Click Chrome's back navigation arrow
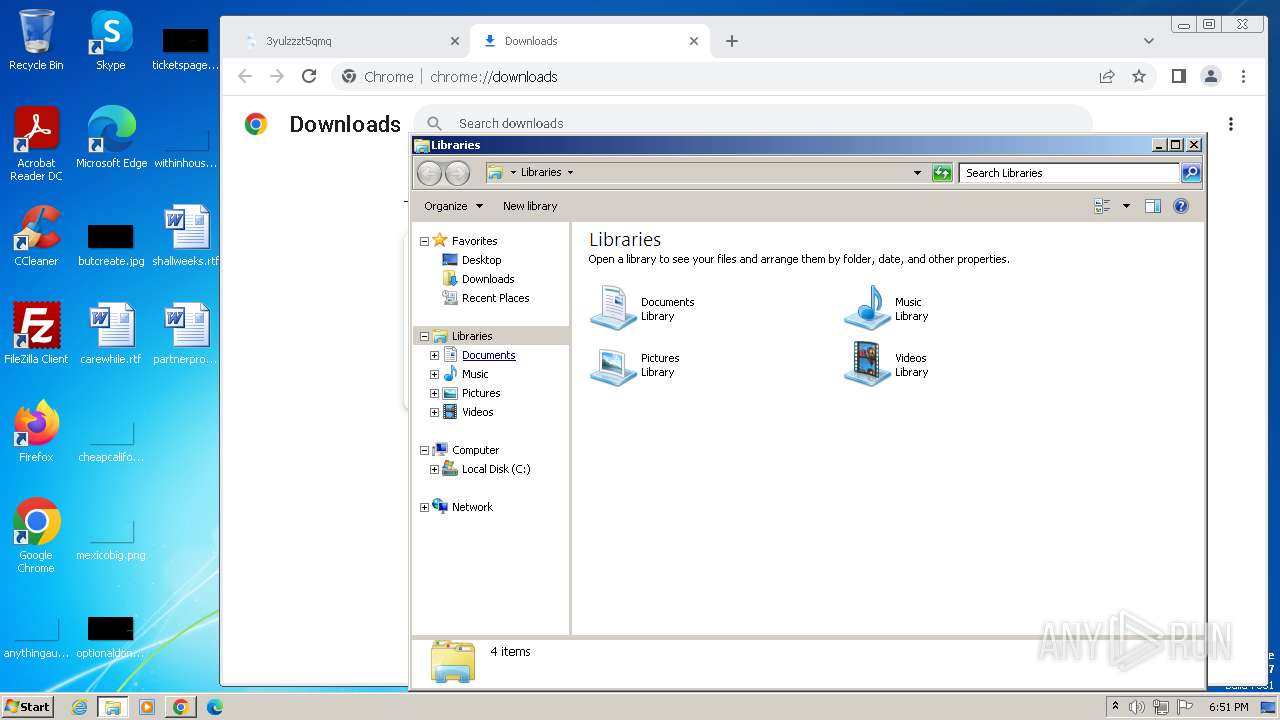 click(x=245, y=76)
